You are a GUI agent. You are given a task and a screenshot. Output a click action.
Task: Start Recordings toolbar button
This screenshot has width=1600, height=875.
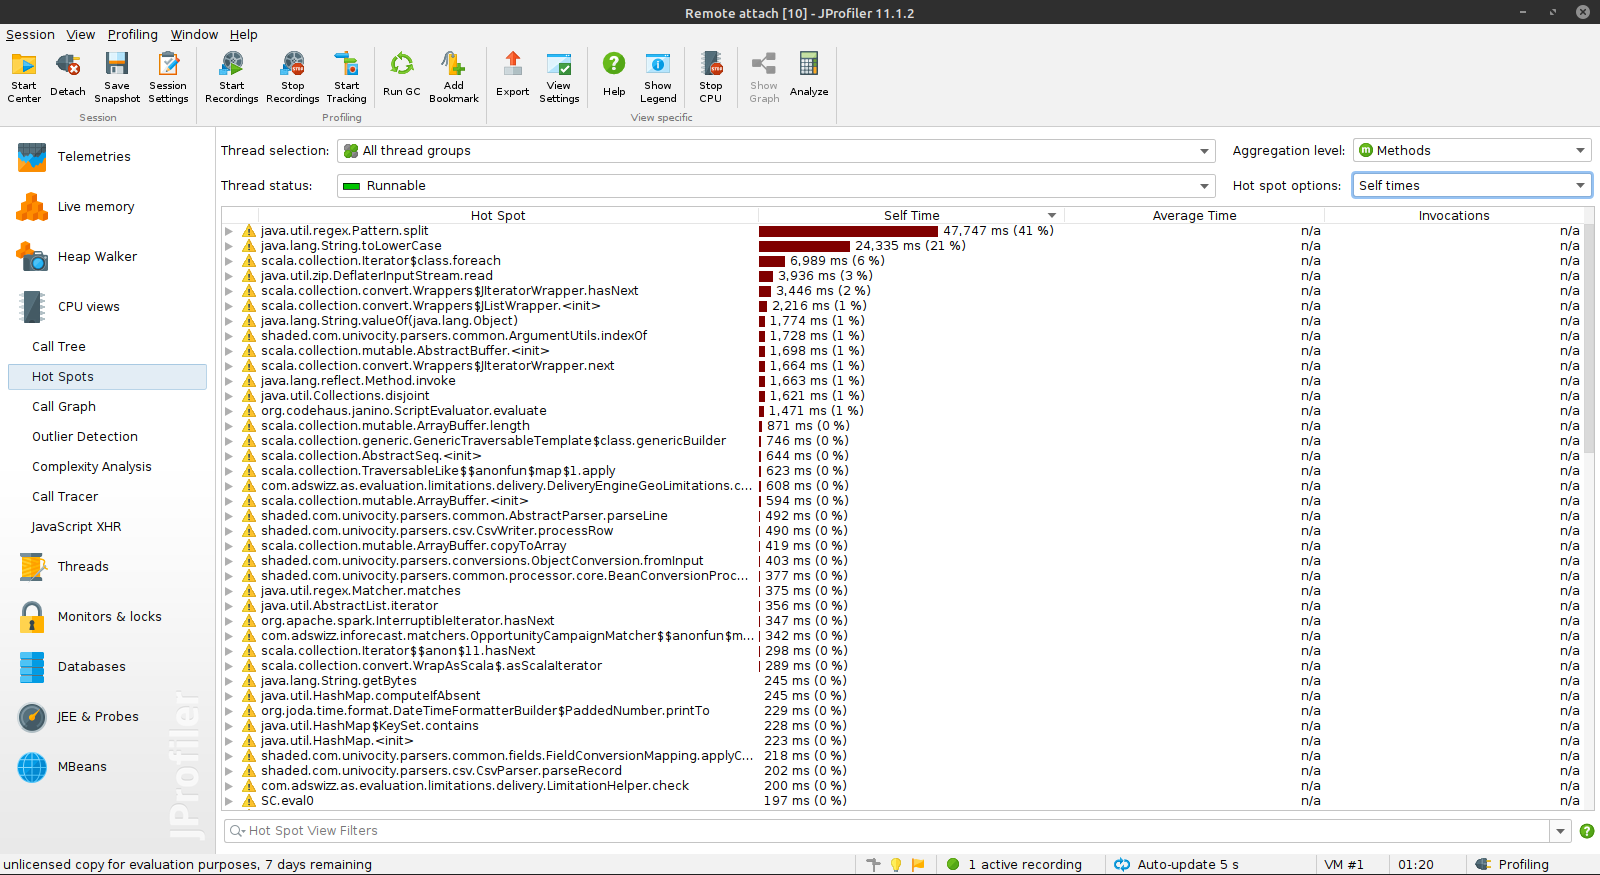coord(232,77)
